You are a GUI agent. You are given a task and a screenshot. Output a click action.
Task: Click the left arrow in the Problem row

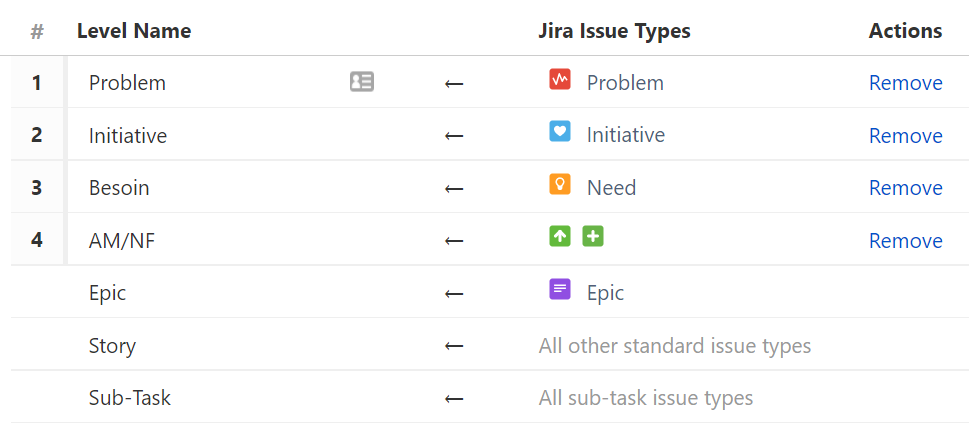coord(454,83)
